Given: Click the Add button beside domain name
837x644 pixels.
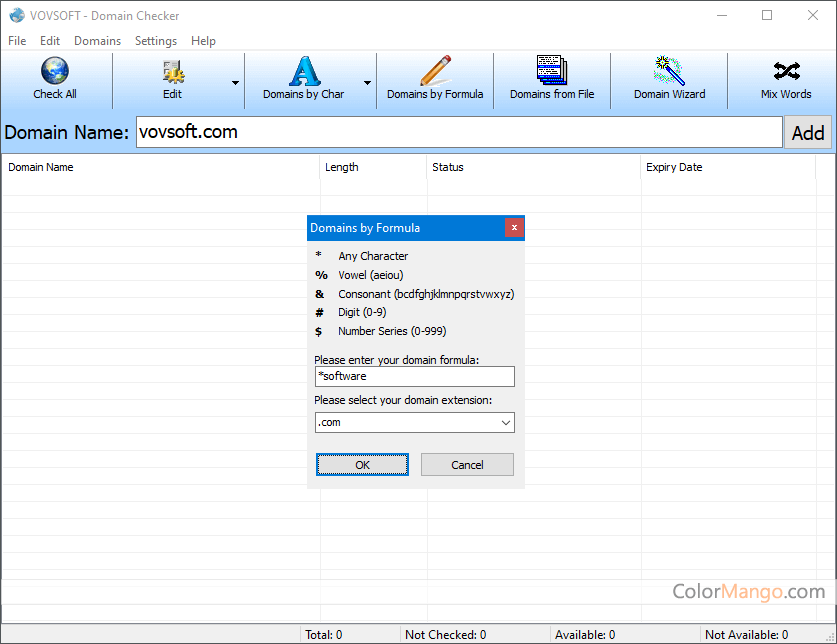Looking at the screenshot, I should click(x=807, y=133).
